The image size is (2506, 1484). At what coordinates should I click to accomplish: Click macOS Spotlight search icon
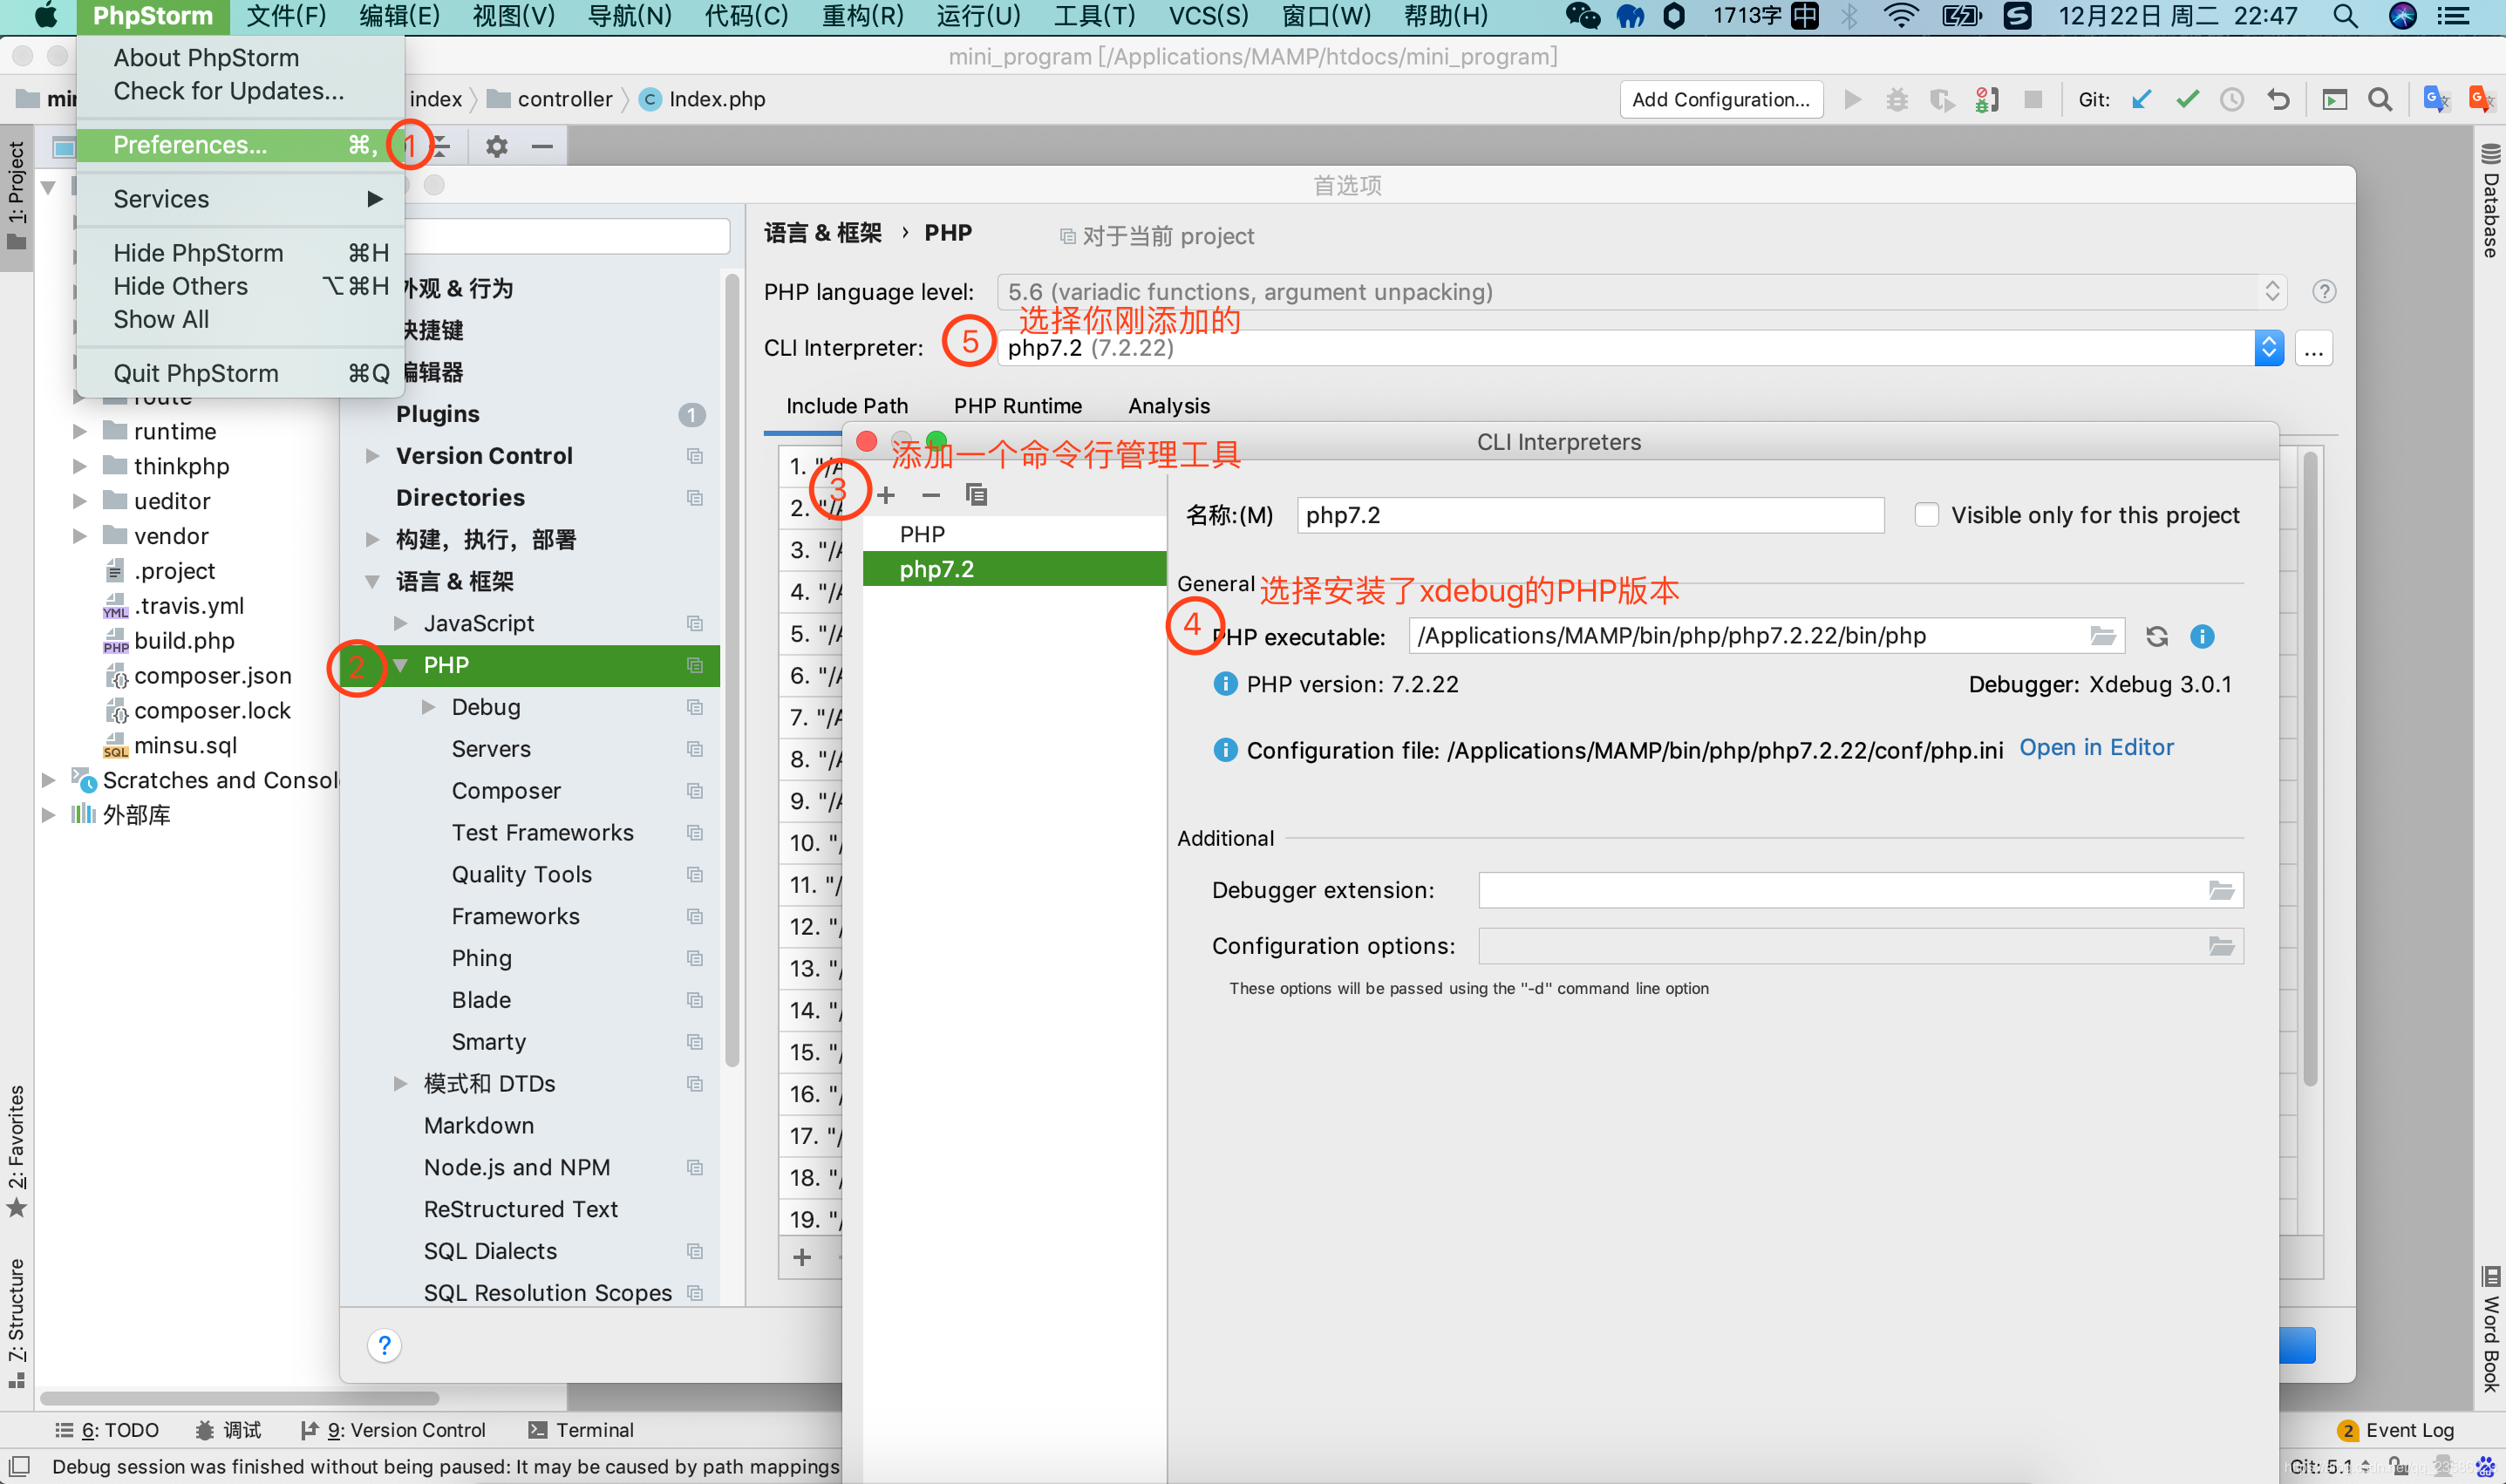(2344, 16)
